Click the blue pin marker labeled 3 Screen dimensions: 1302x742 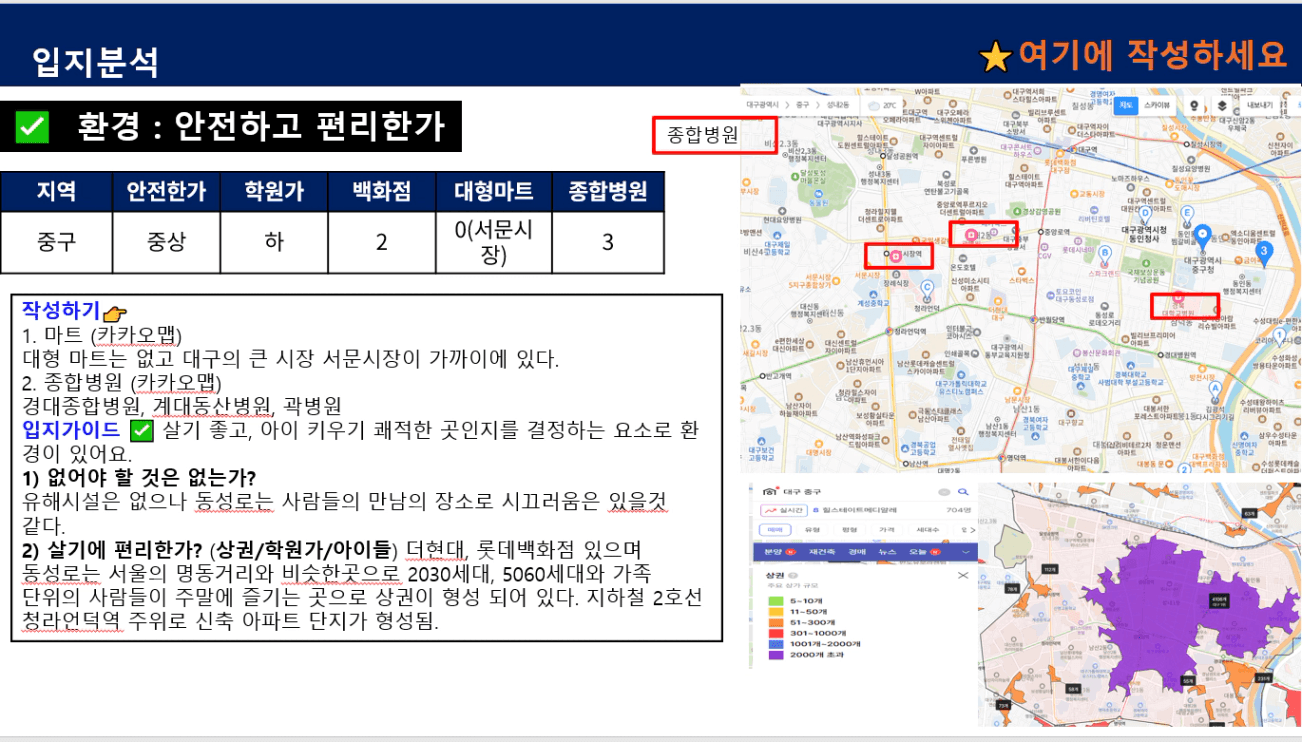1264,252
